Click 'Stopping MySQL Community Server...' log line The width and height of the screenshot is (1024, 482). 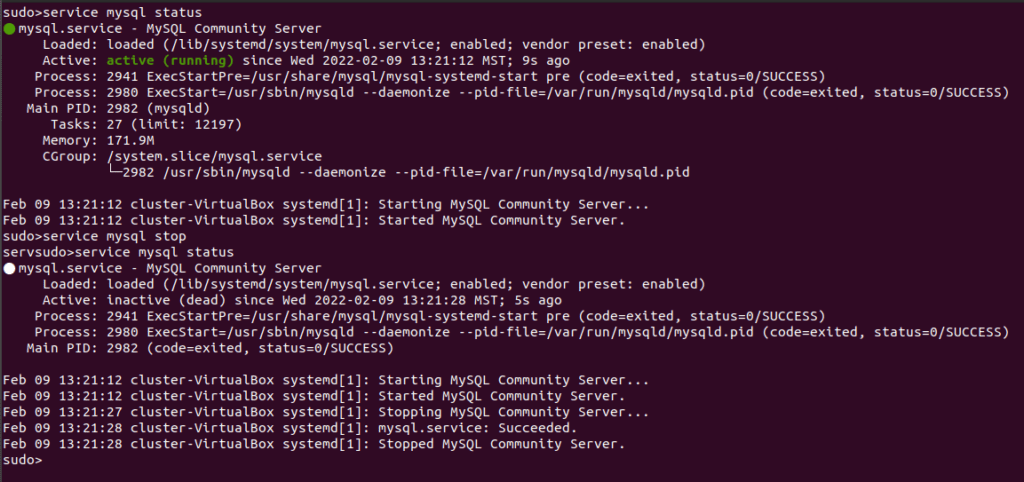pos(327,412)
